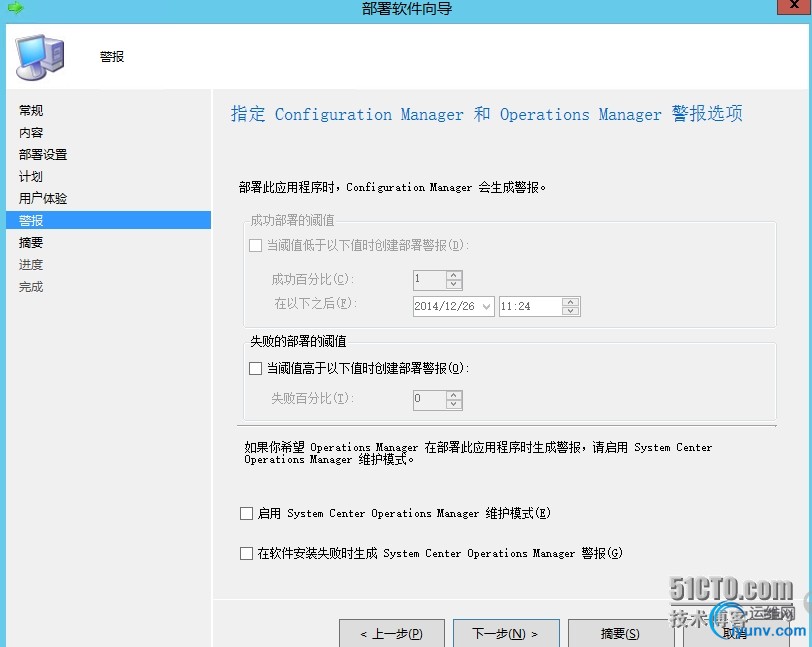Click the green arrow wizard title icon

point(16,8)
